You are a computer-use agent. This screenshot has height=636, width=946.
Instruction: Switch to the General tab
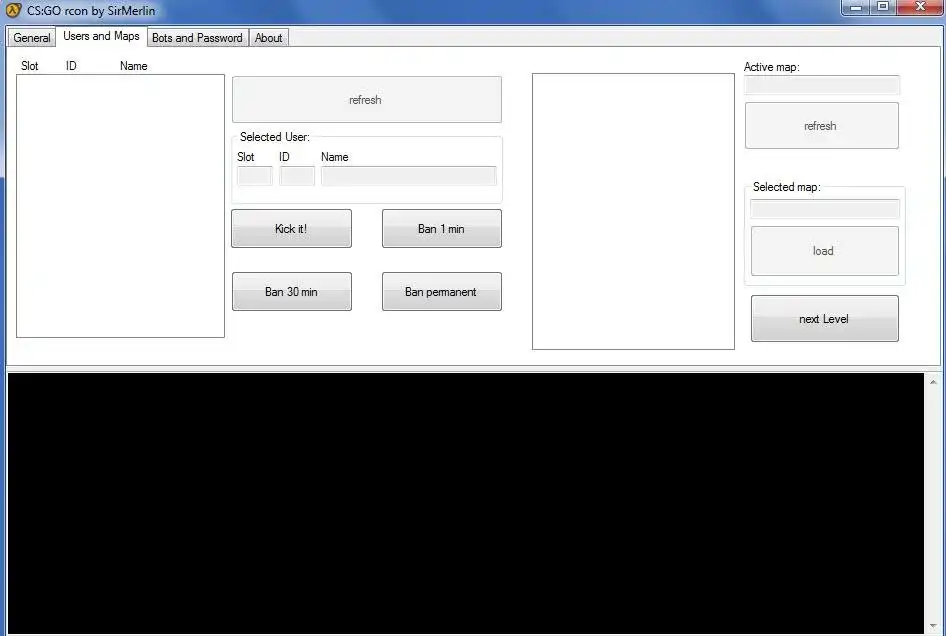[x=31, y=37]
